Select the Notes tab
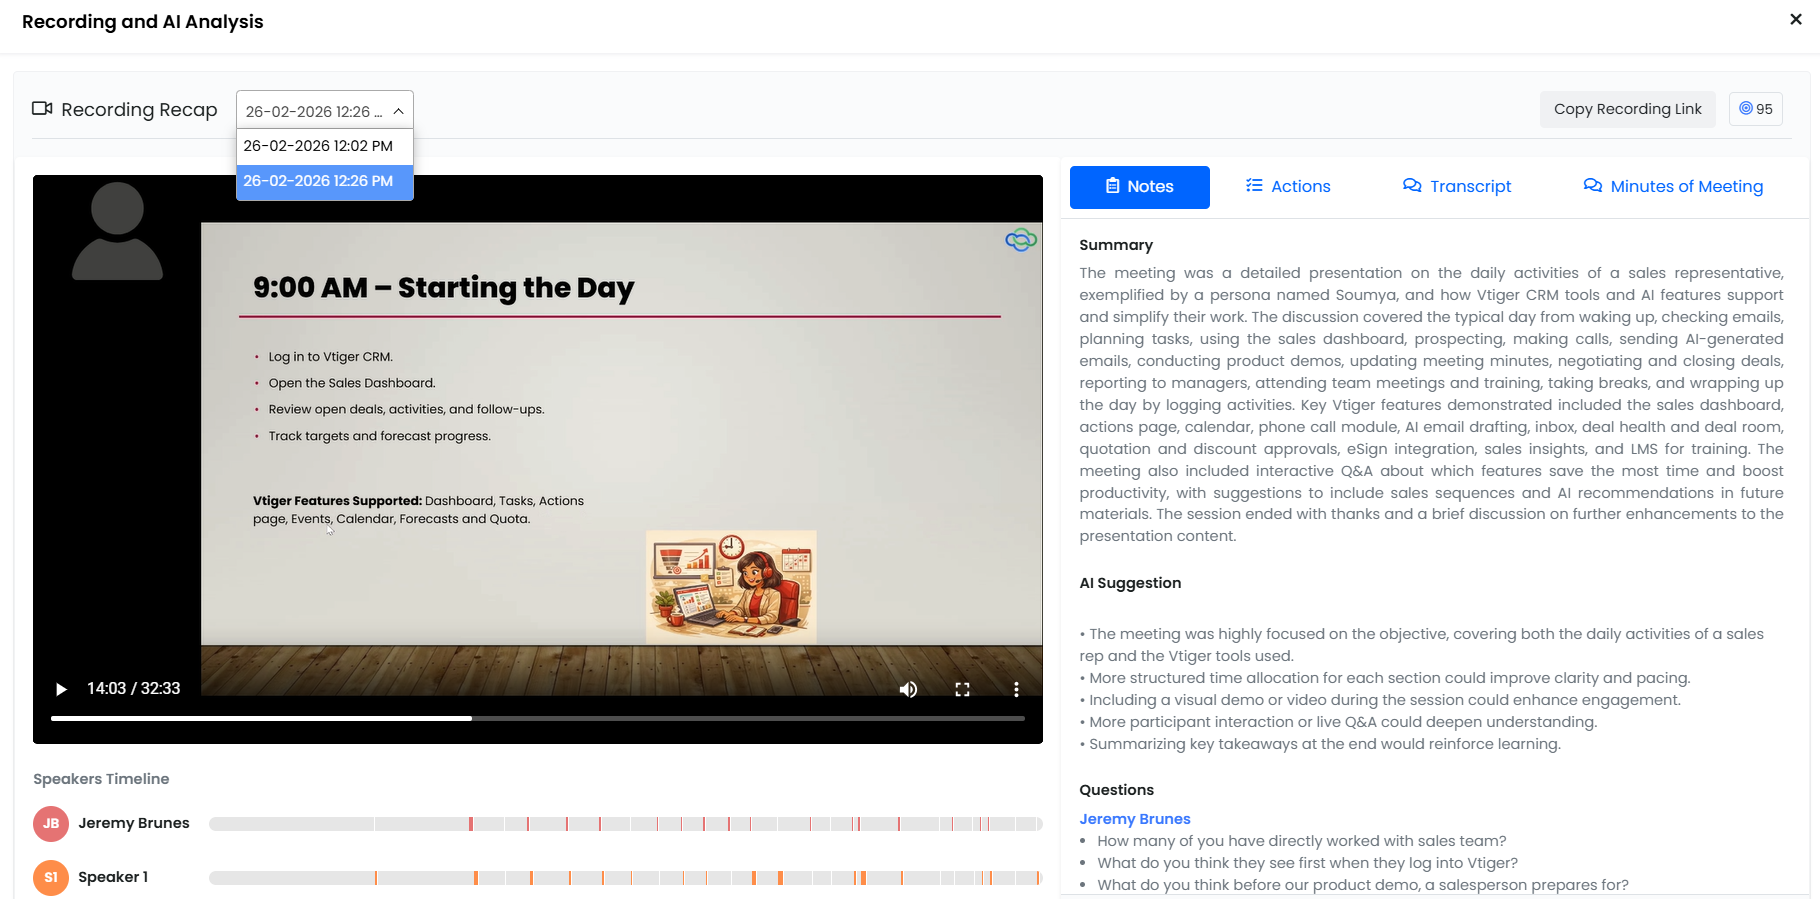Screen dimensions: 1820x899 1139,187
